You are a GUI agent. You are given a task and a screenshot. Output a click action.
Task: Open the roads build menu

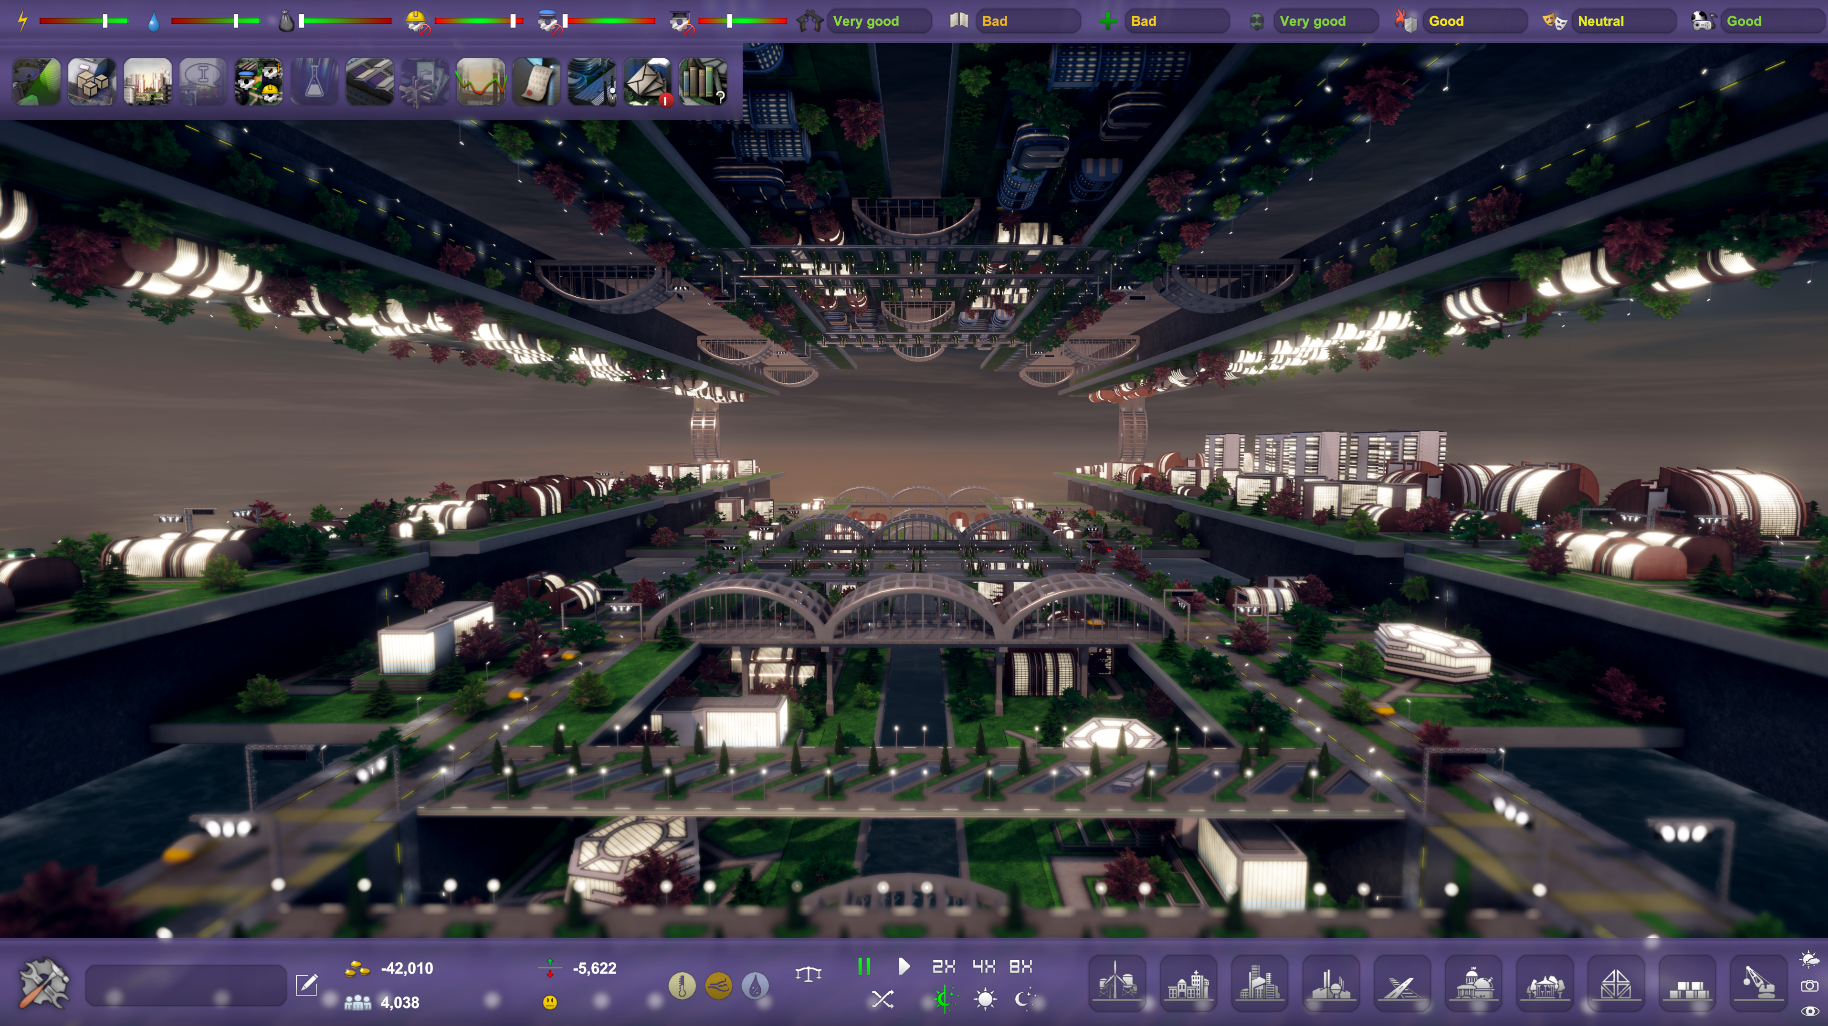click(x=1402, y=984)
